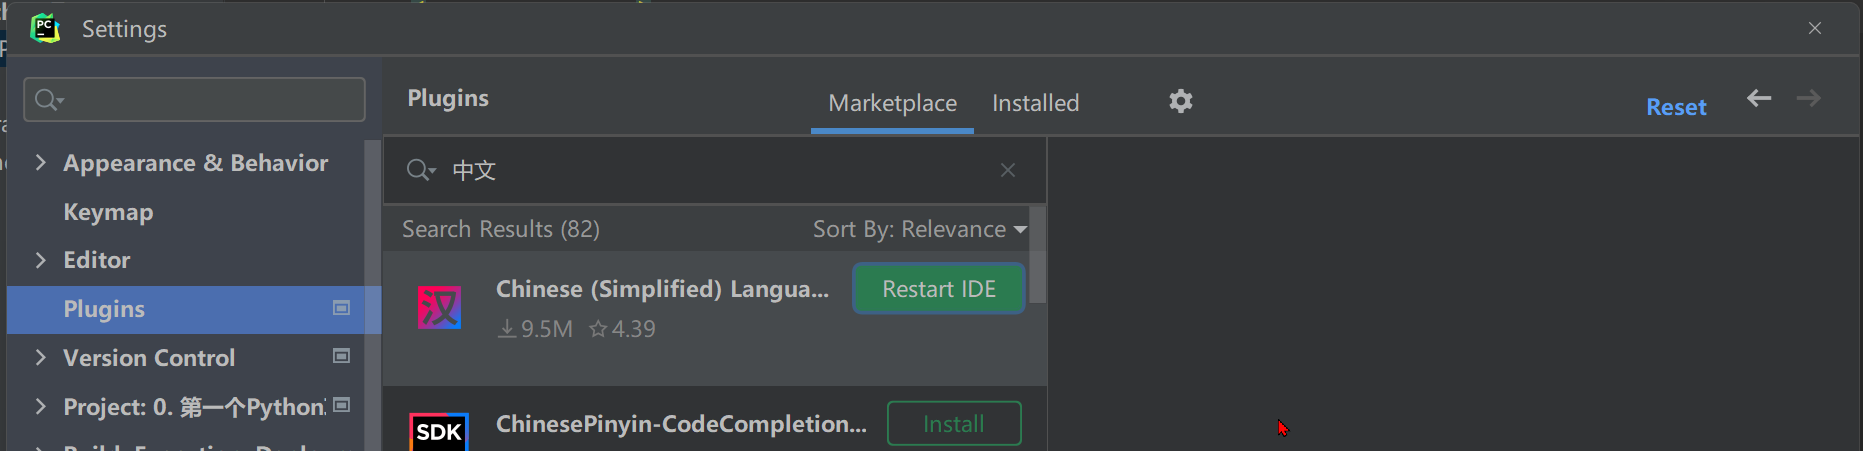Install the ChinesePinyin-CodeCompletion plugin
Screen dimensions: 1863x451
(954, 424)
